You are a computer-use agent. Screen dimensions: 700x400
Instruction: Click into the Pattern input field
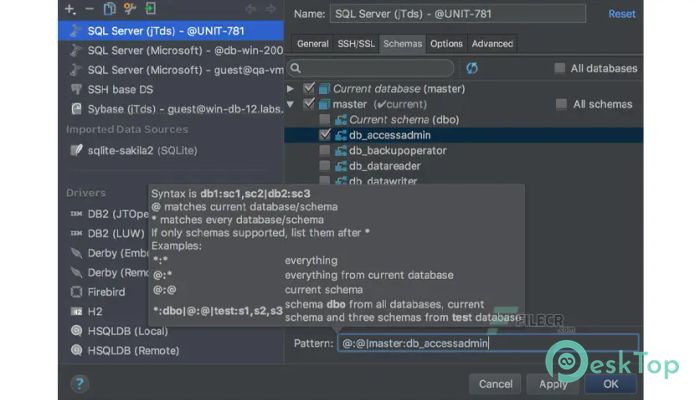click(x=488, y=343)
